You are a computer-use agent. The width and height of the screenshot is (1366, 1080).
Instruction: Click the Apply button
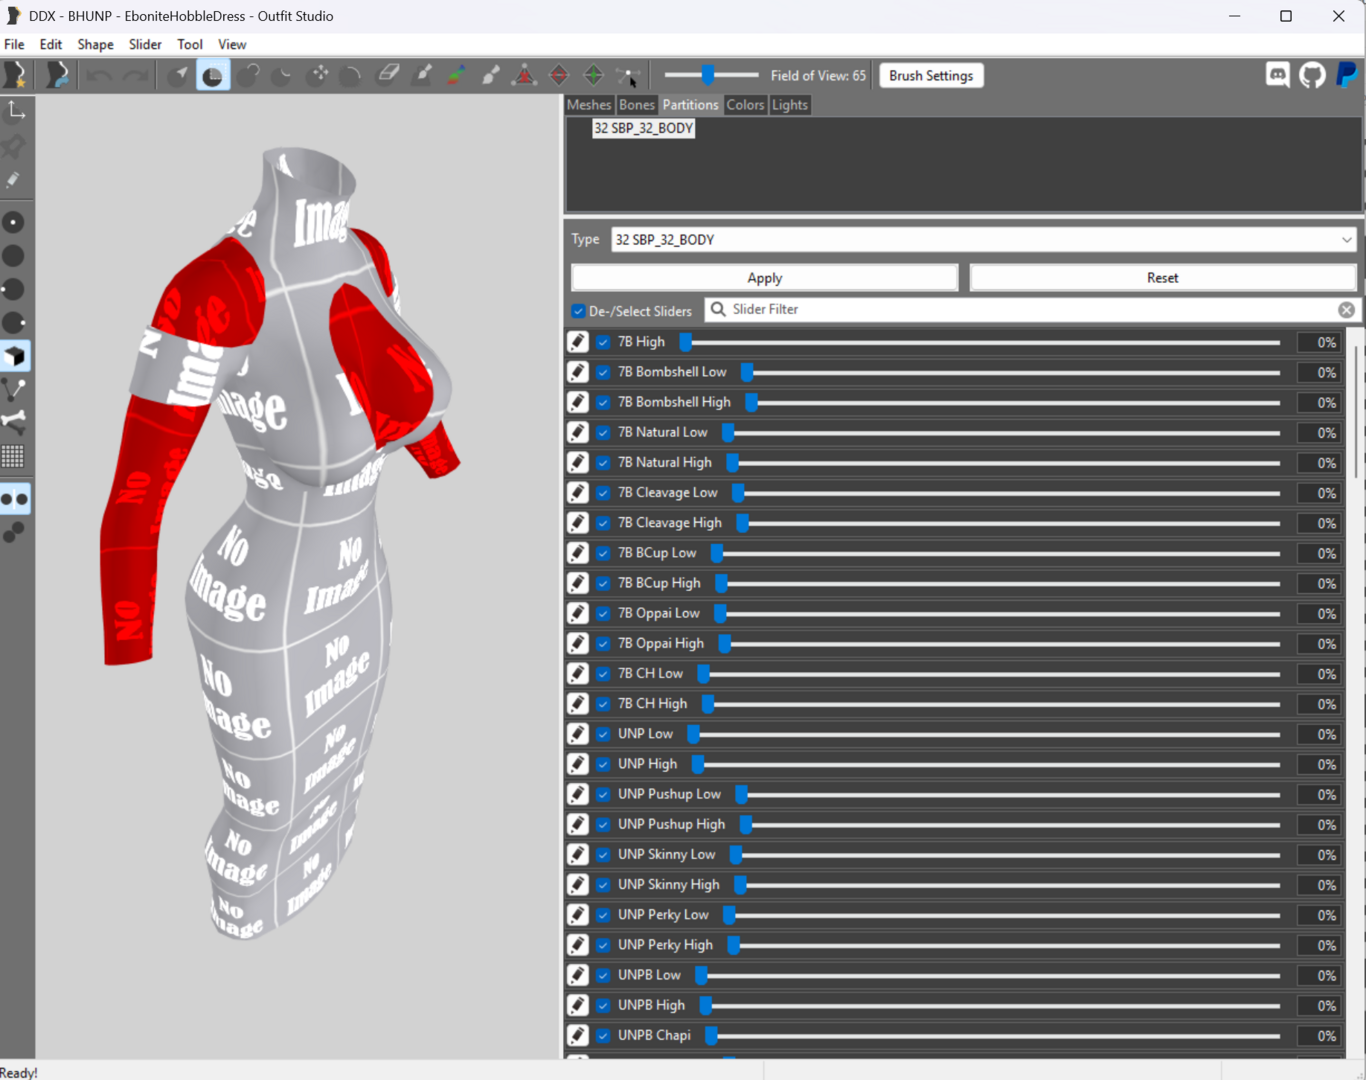click(765, 278)
